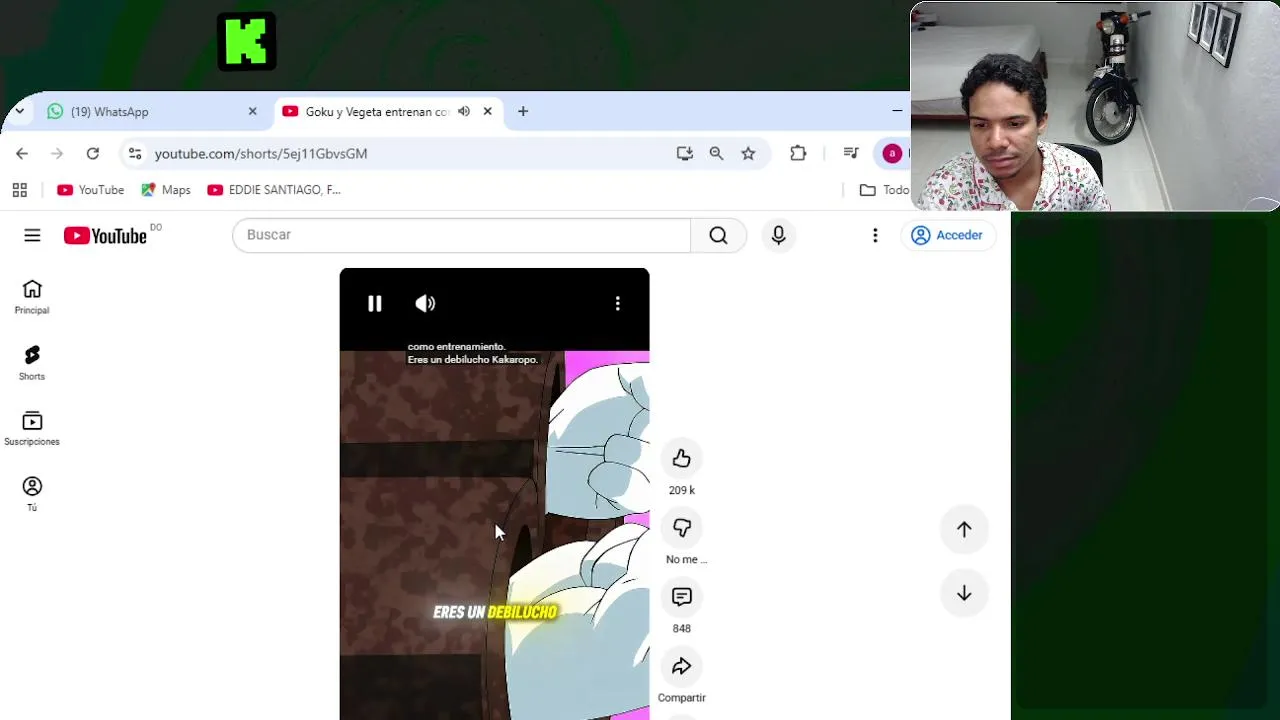Open the YouTube hamburger guide menu
This screenshot has height=720, width=1280.
pos(32,235)
